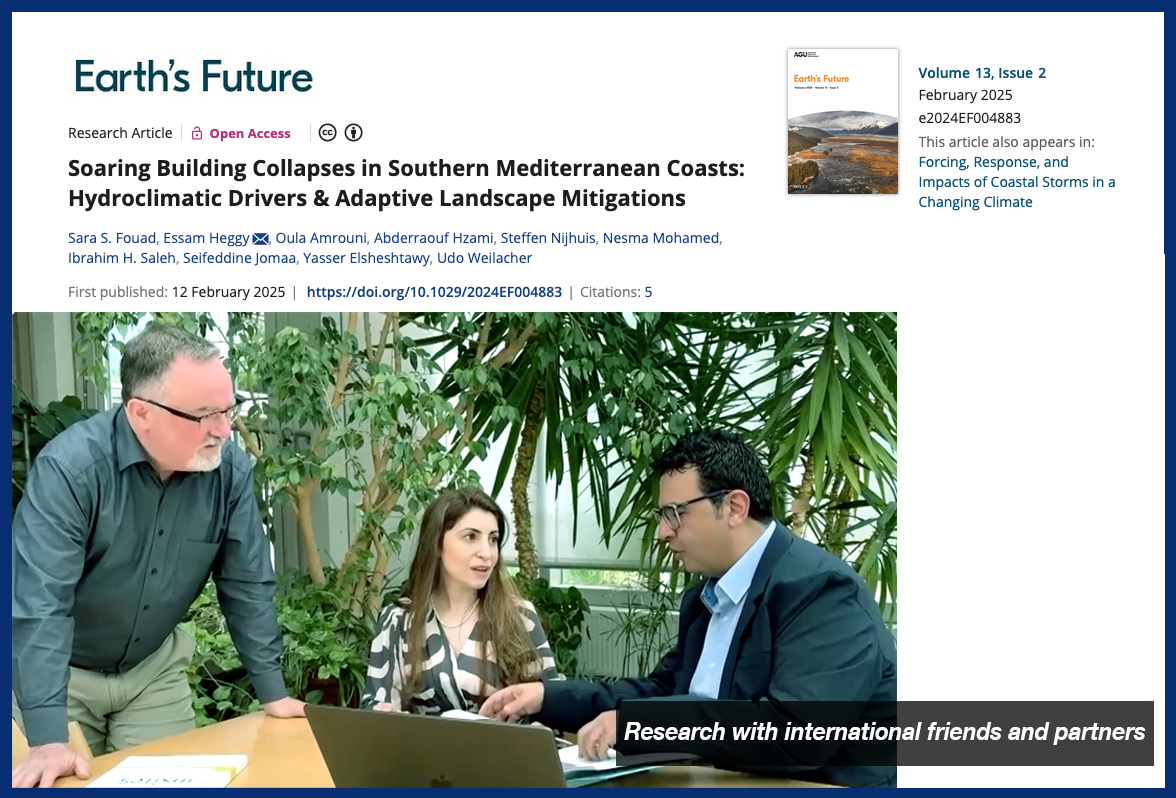Click the envelope icon beside Essam Heggy

[x=260, y=238]
